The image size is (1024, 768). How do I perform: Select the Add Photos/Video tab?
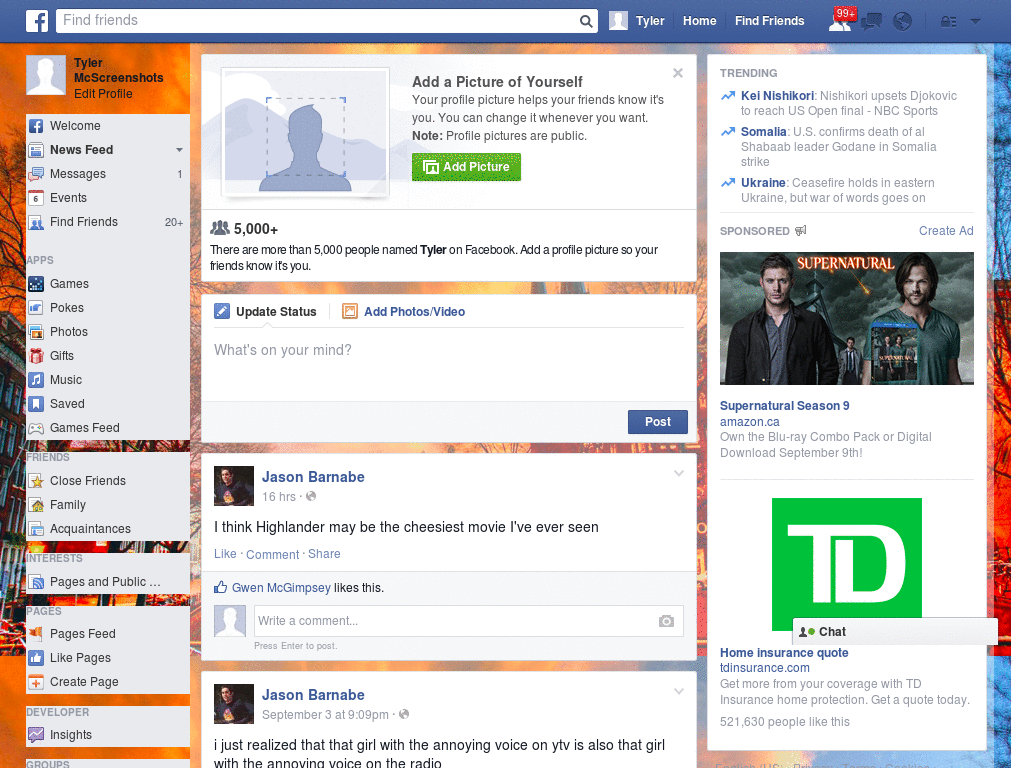pos(404,312)
